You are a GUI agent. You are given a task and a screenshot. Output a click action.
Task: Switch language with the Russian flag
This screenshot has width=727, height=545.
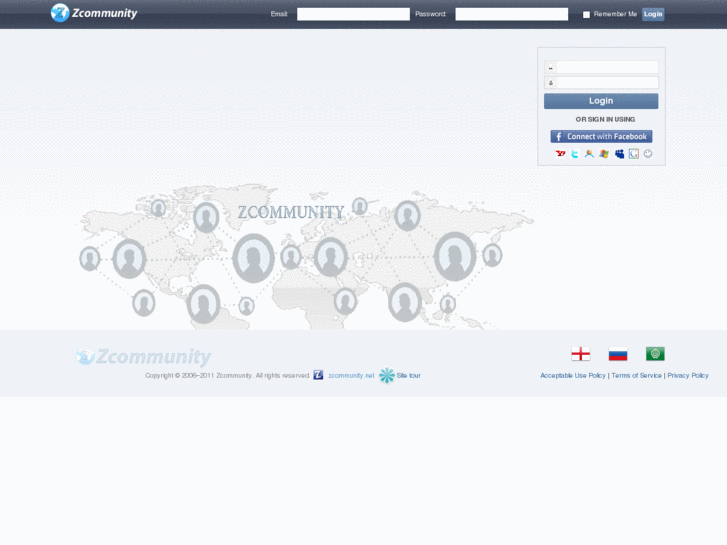(618, 354)
